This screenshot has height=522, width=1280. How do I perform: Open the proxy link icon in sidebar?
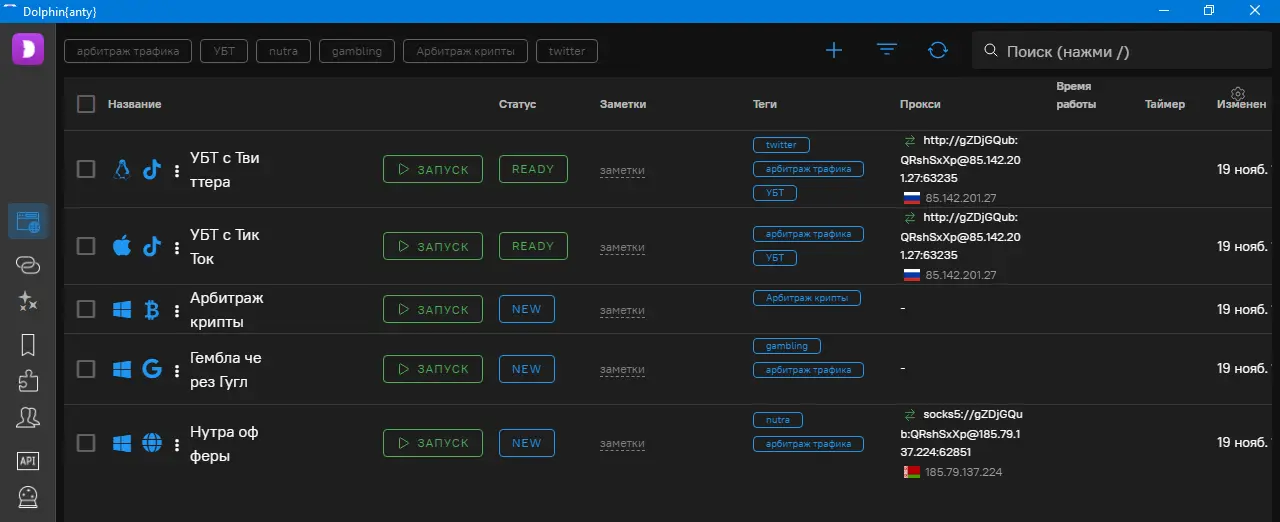pos(28,264)
